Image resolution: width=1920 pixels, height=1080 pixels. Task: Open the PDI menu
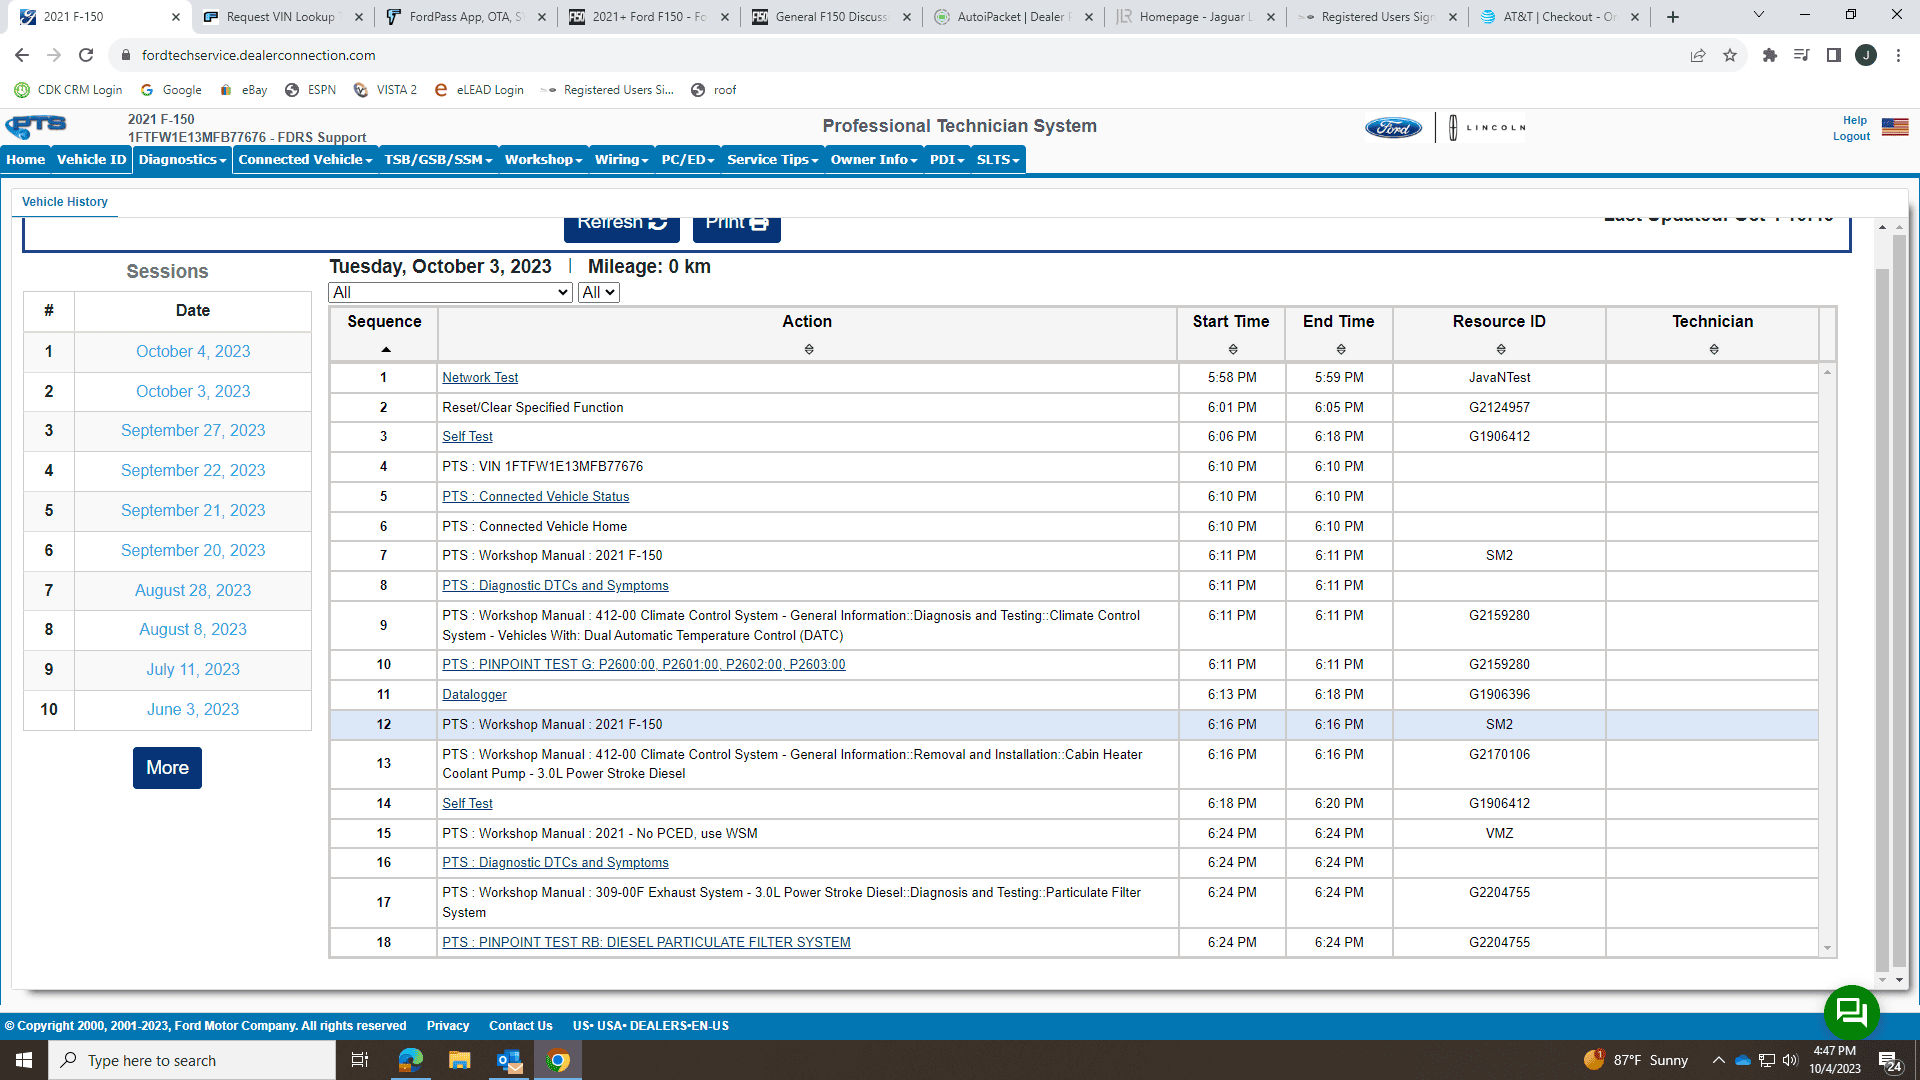click(947, 160)
